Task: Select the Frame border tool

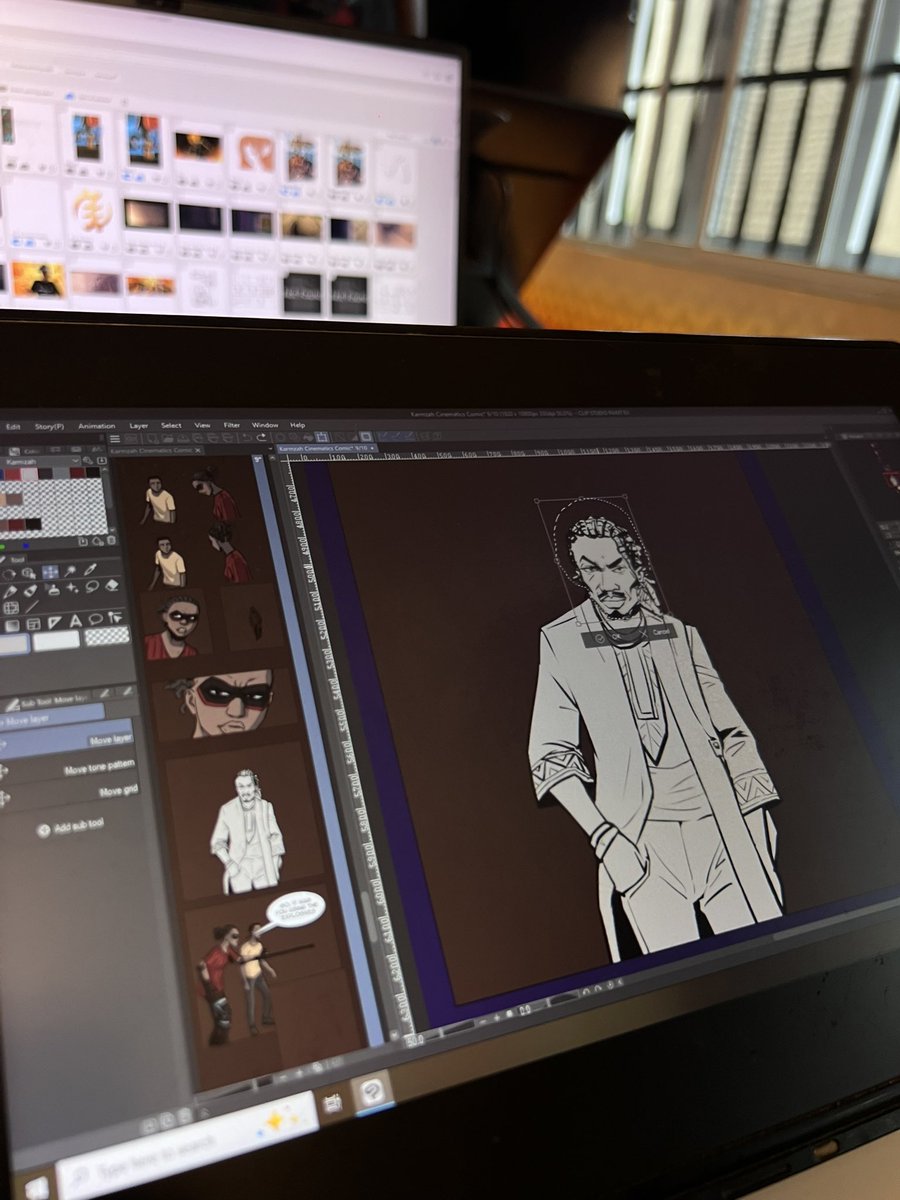Action: [33, 624]
